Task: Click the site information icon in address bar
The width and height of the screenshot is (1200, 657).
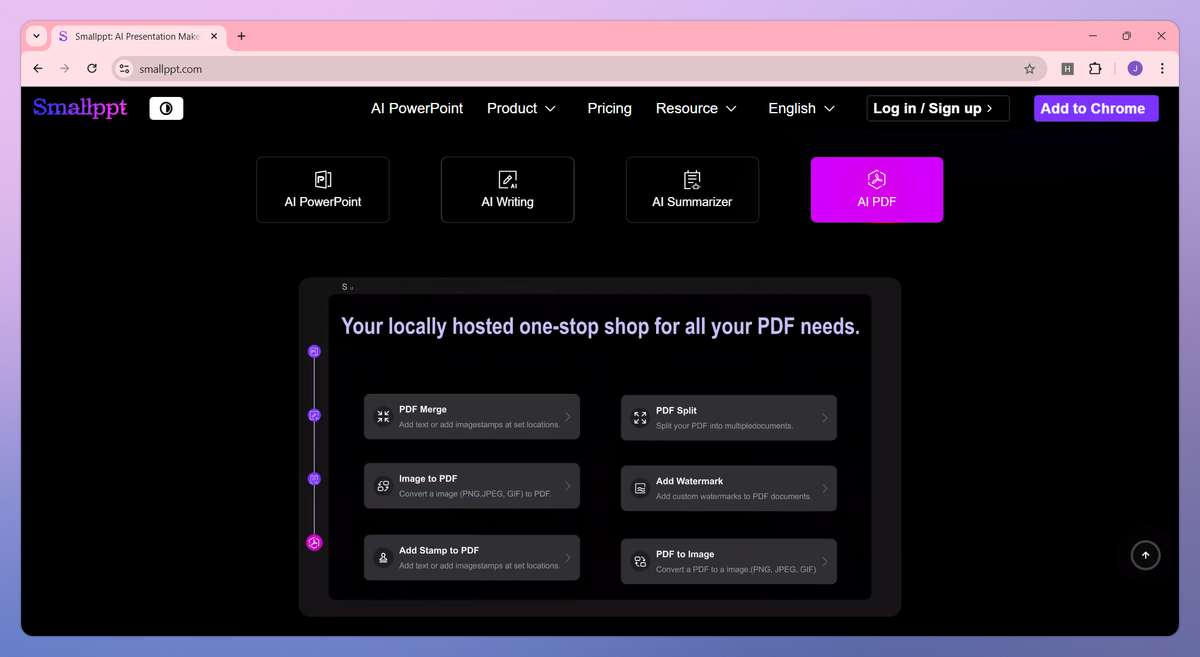Action: [x=124, y=69]
